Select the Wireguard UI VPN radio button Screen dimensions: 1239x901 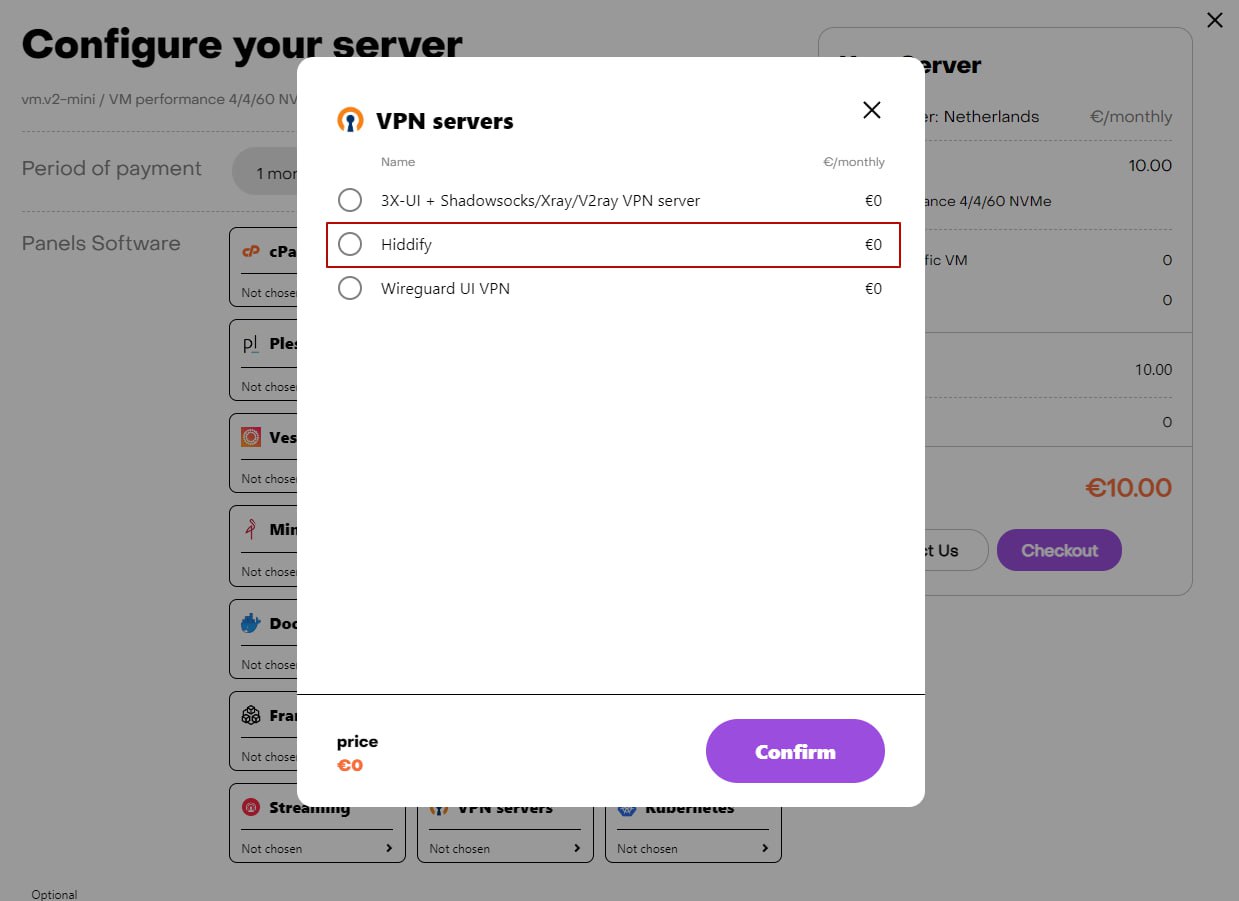(x=350, y=289)
